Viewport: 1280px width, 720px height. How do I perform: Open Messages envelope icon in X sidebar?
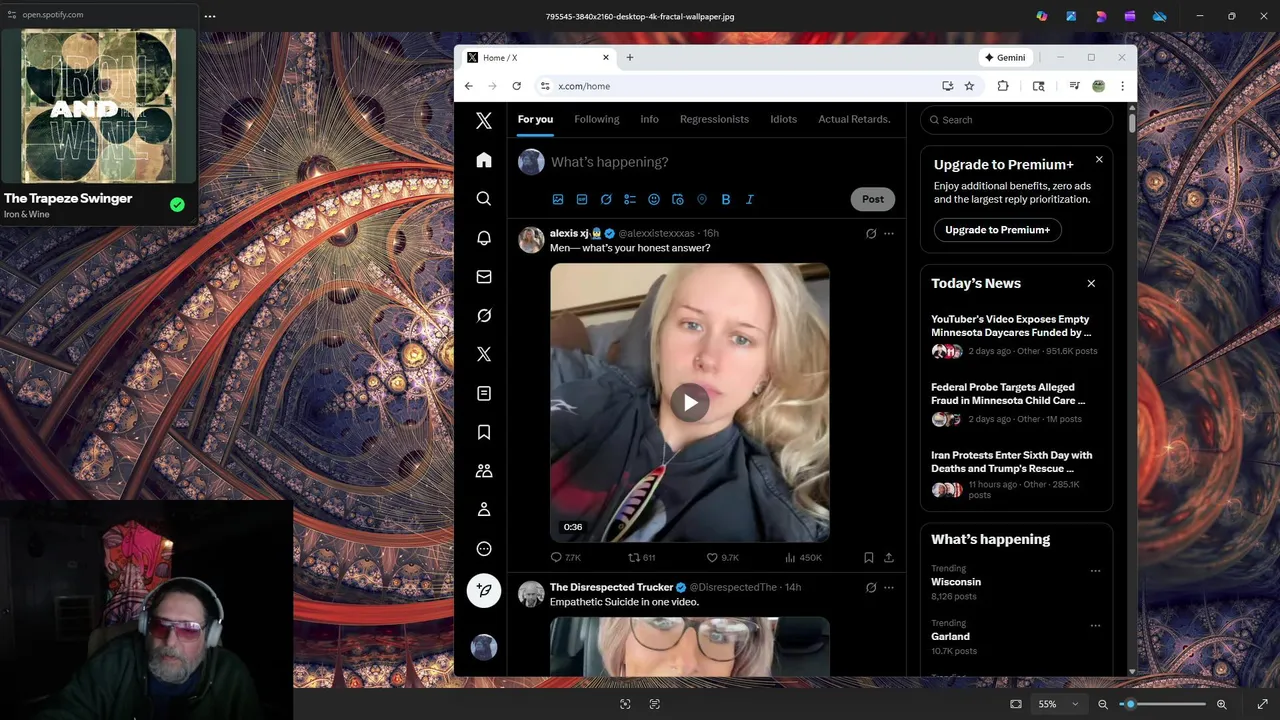[484, 277]
